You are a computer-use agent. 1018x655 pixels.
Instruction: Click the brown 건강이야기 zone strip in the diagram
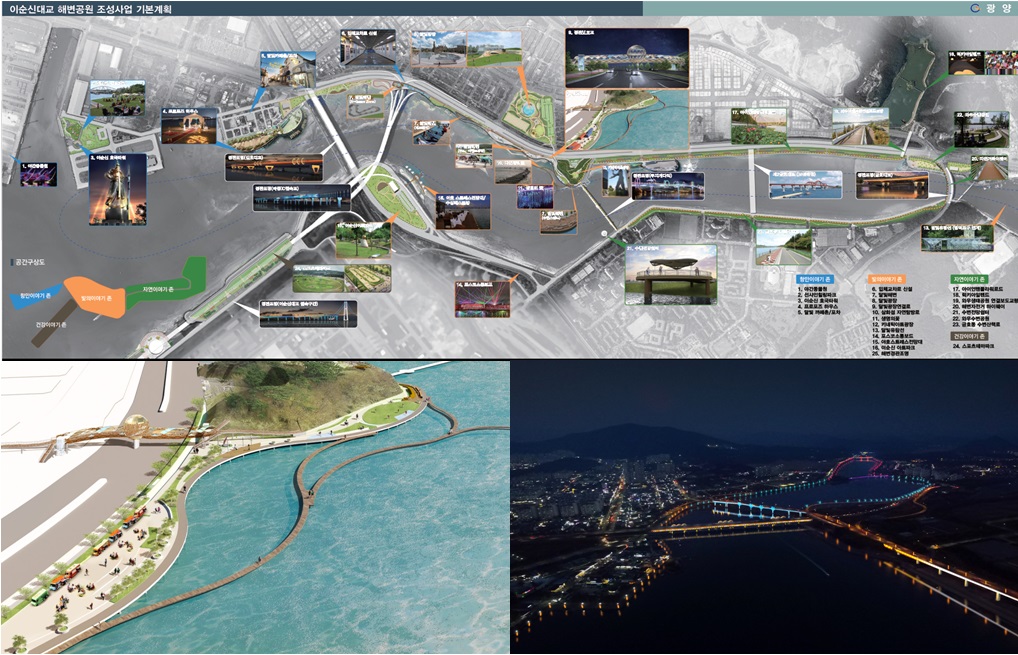(x=55, y=325)
